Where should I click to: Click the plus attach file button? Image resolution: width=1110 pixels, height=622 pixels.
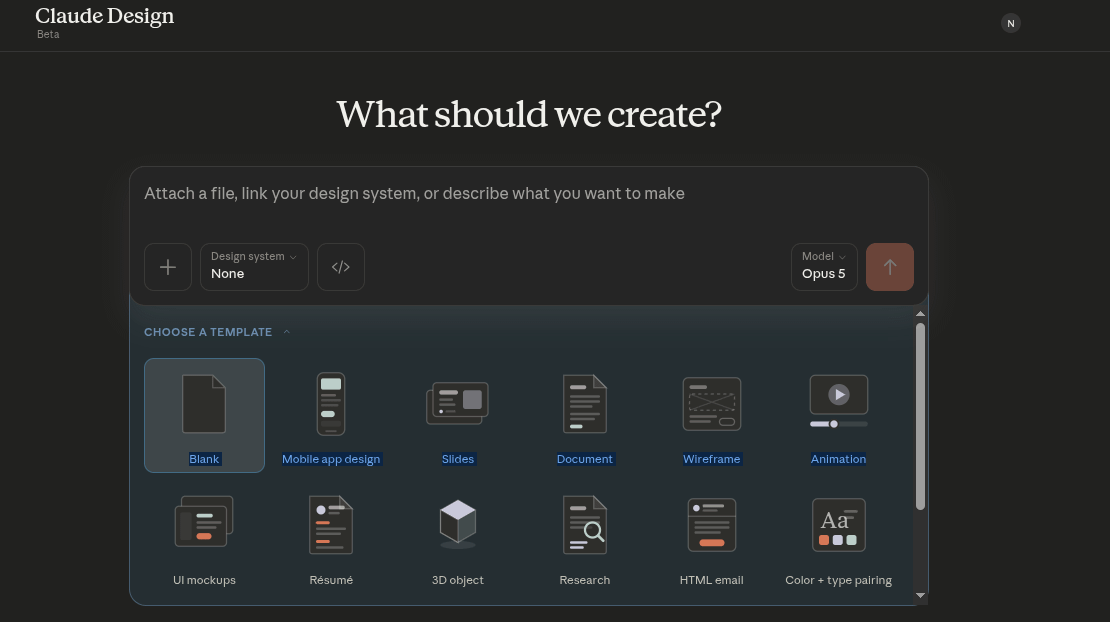click(x=168, y=267)
